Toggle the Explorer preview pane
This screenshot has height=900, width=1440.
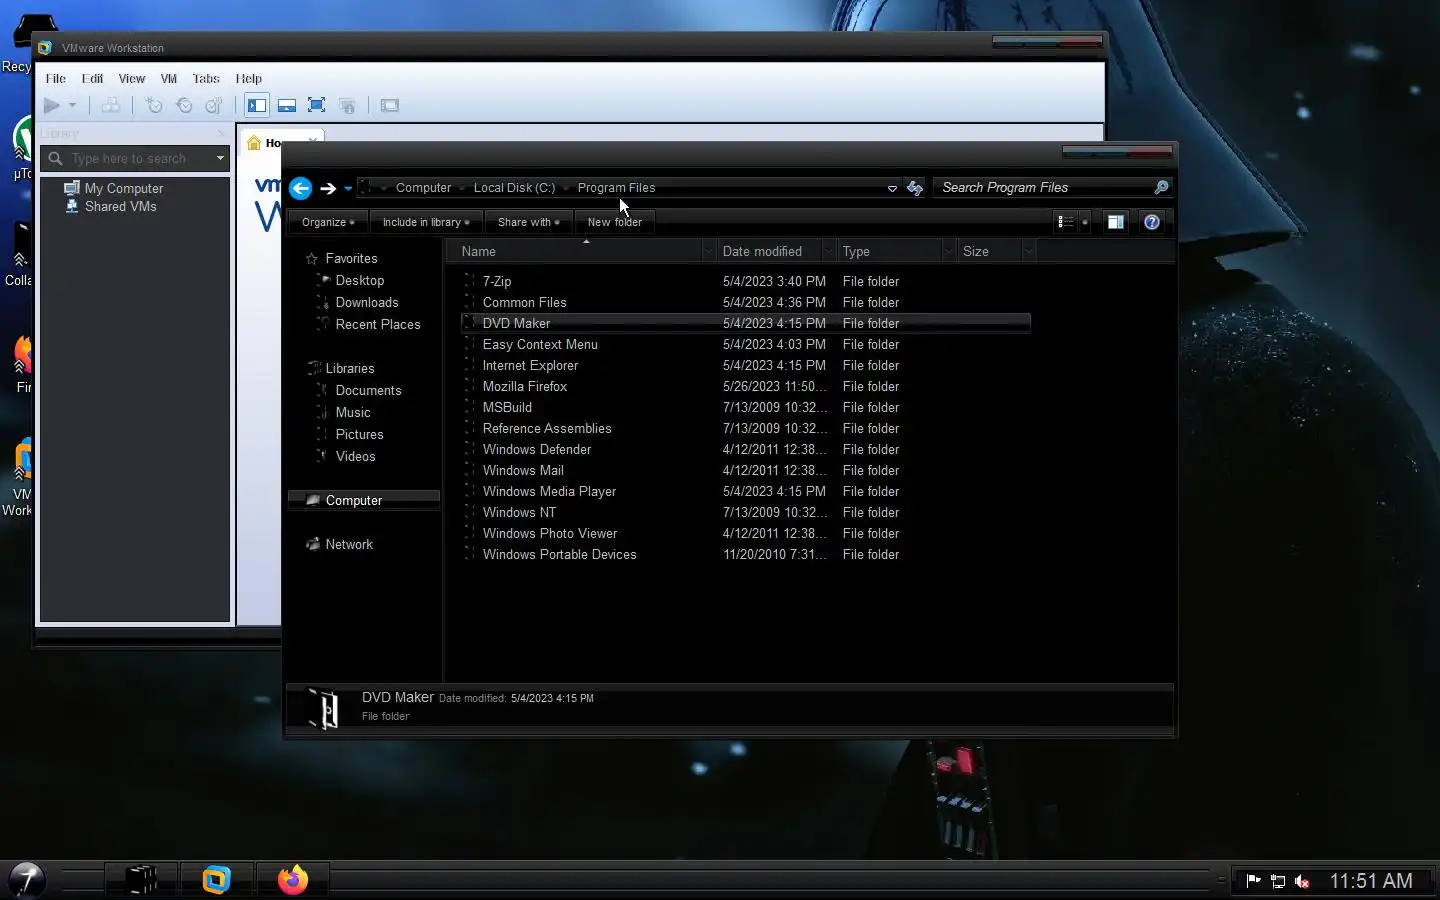[x=1116, y=222]
